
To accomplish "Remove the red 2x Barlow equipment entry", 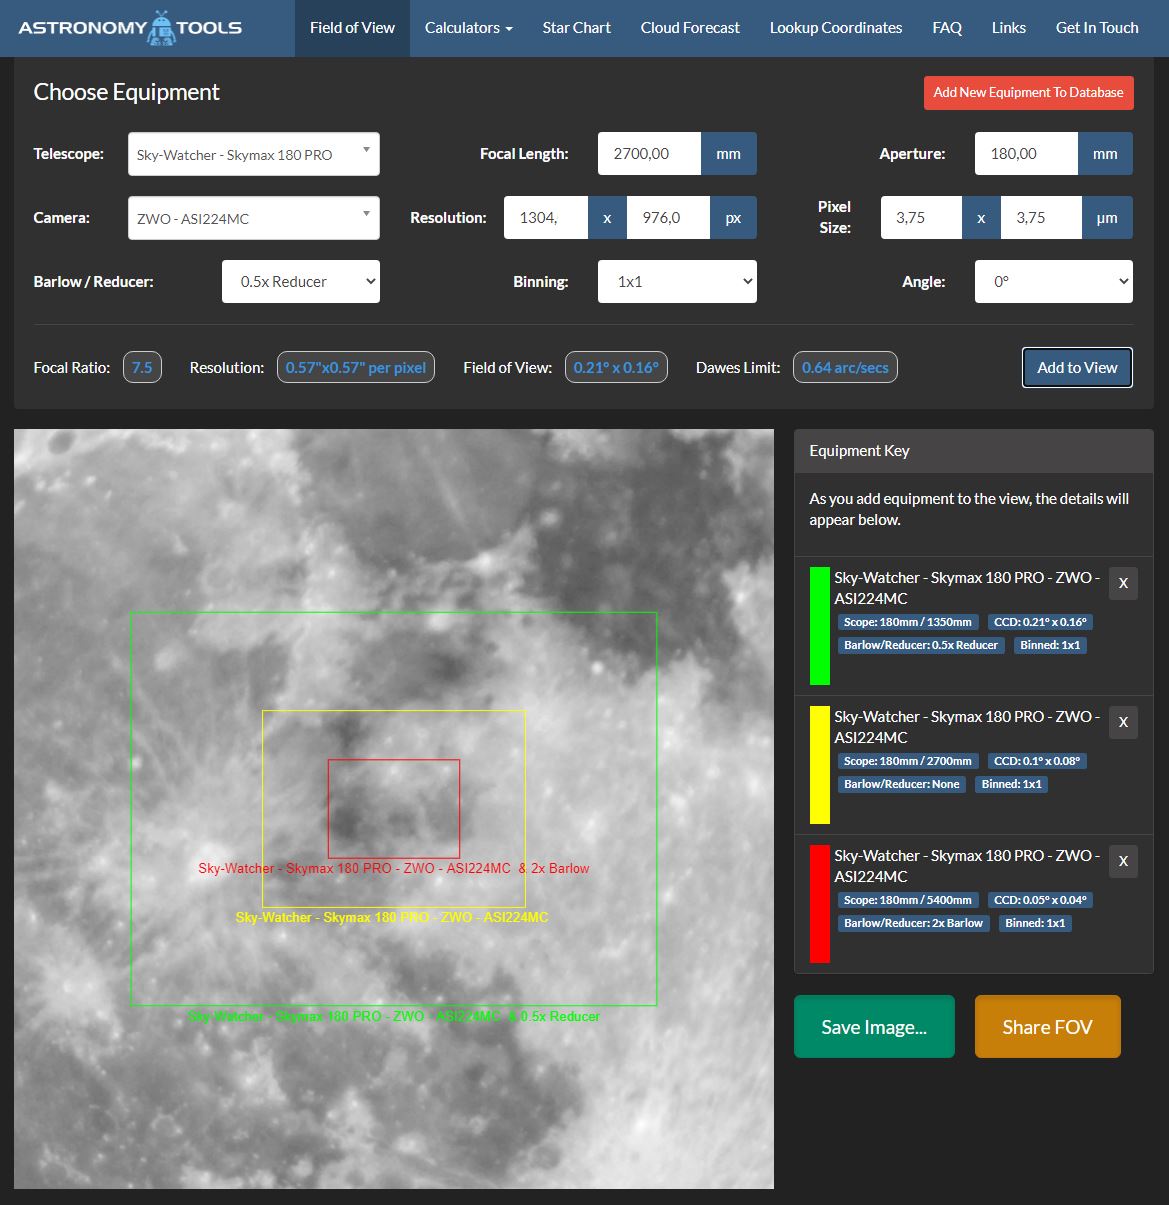I will (x=1123, y=861).
